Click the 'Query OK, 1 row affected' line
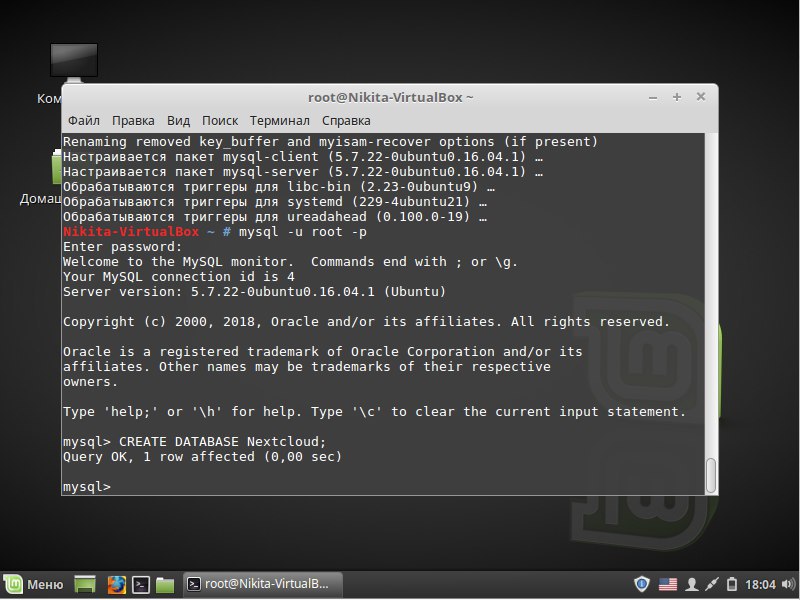Image resolution: width=800 pixels, height=600 pixels. pyautogui.click(x=202, y=457)
